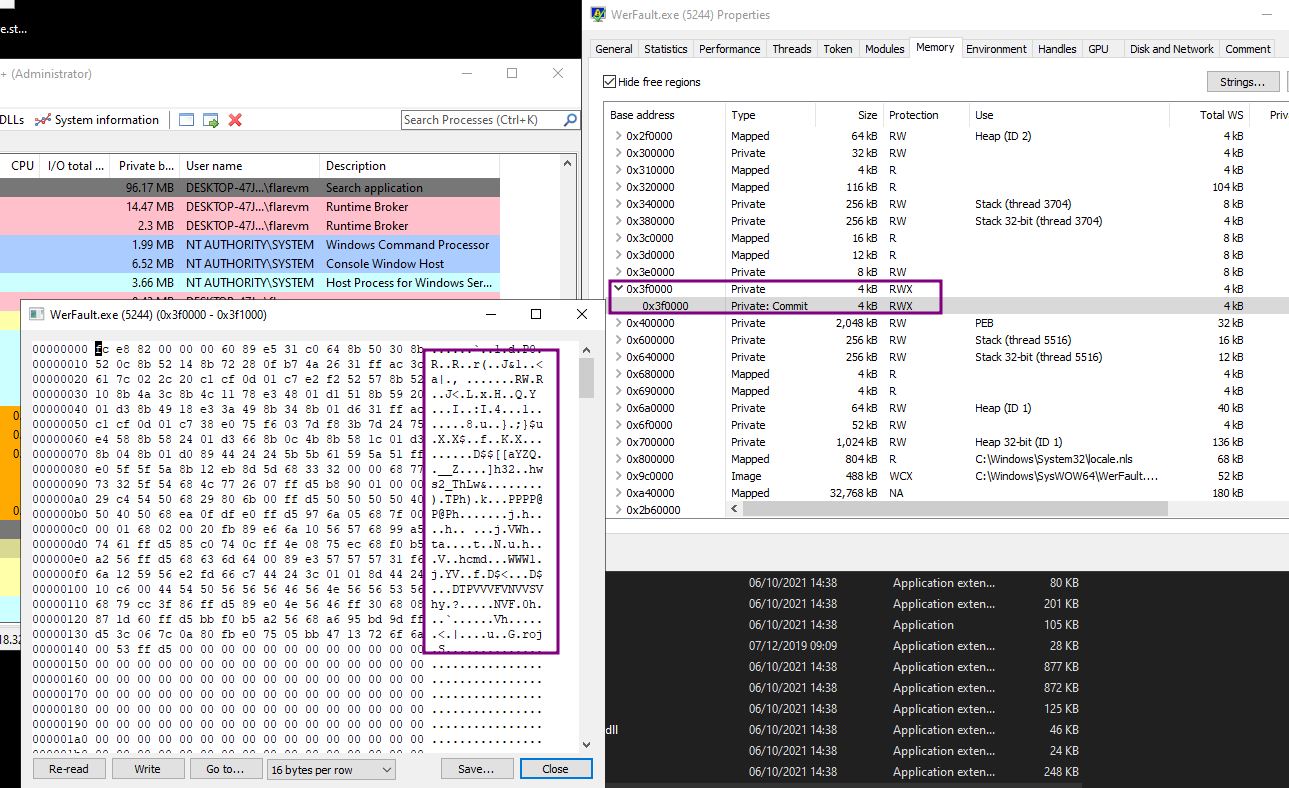
Task: Click Re-read in hex viewer
Action: point(69,769)
